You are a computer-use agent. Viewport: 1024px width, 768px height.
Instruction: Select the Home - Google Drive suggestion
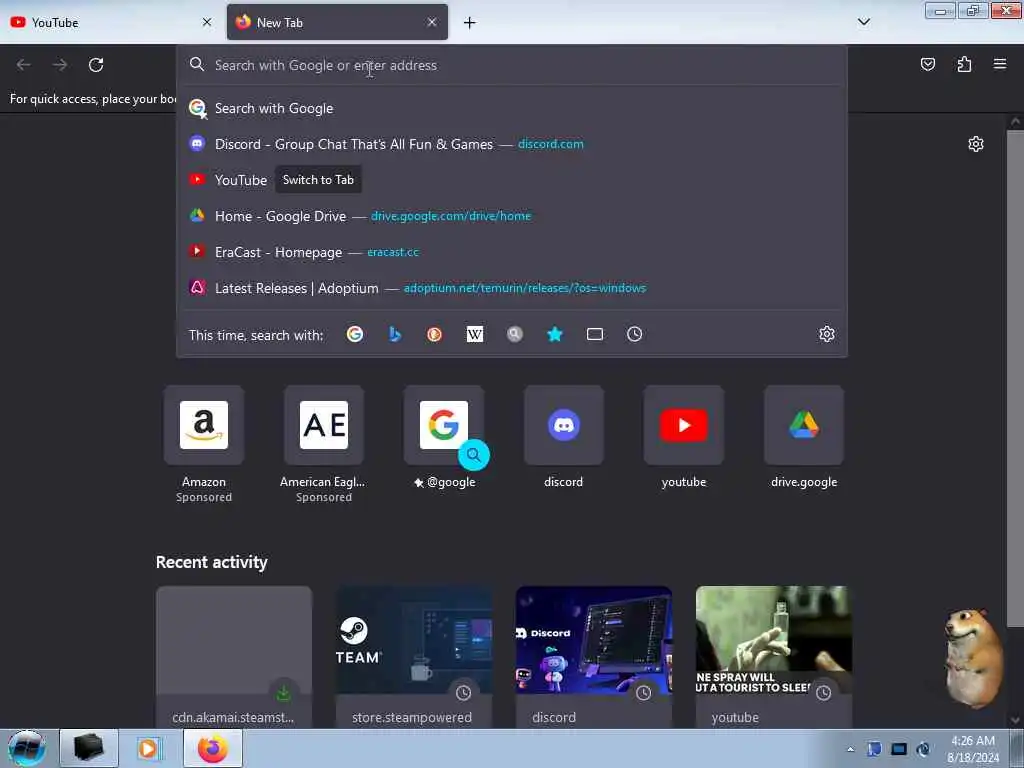click(x=512, y=216)
